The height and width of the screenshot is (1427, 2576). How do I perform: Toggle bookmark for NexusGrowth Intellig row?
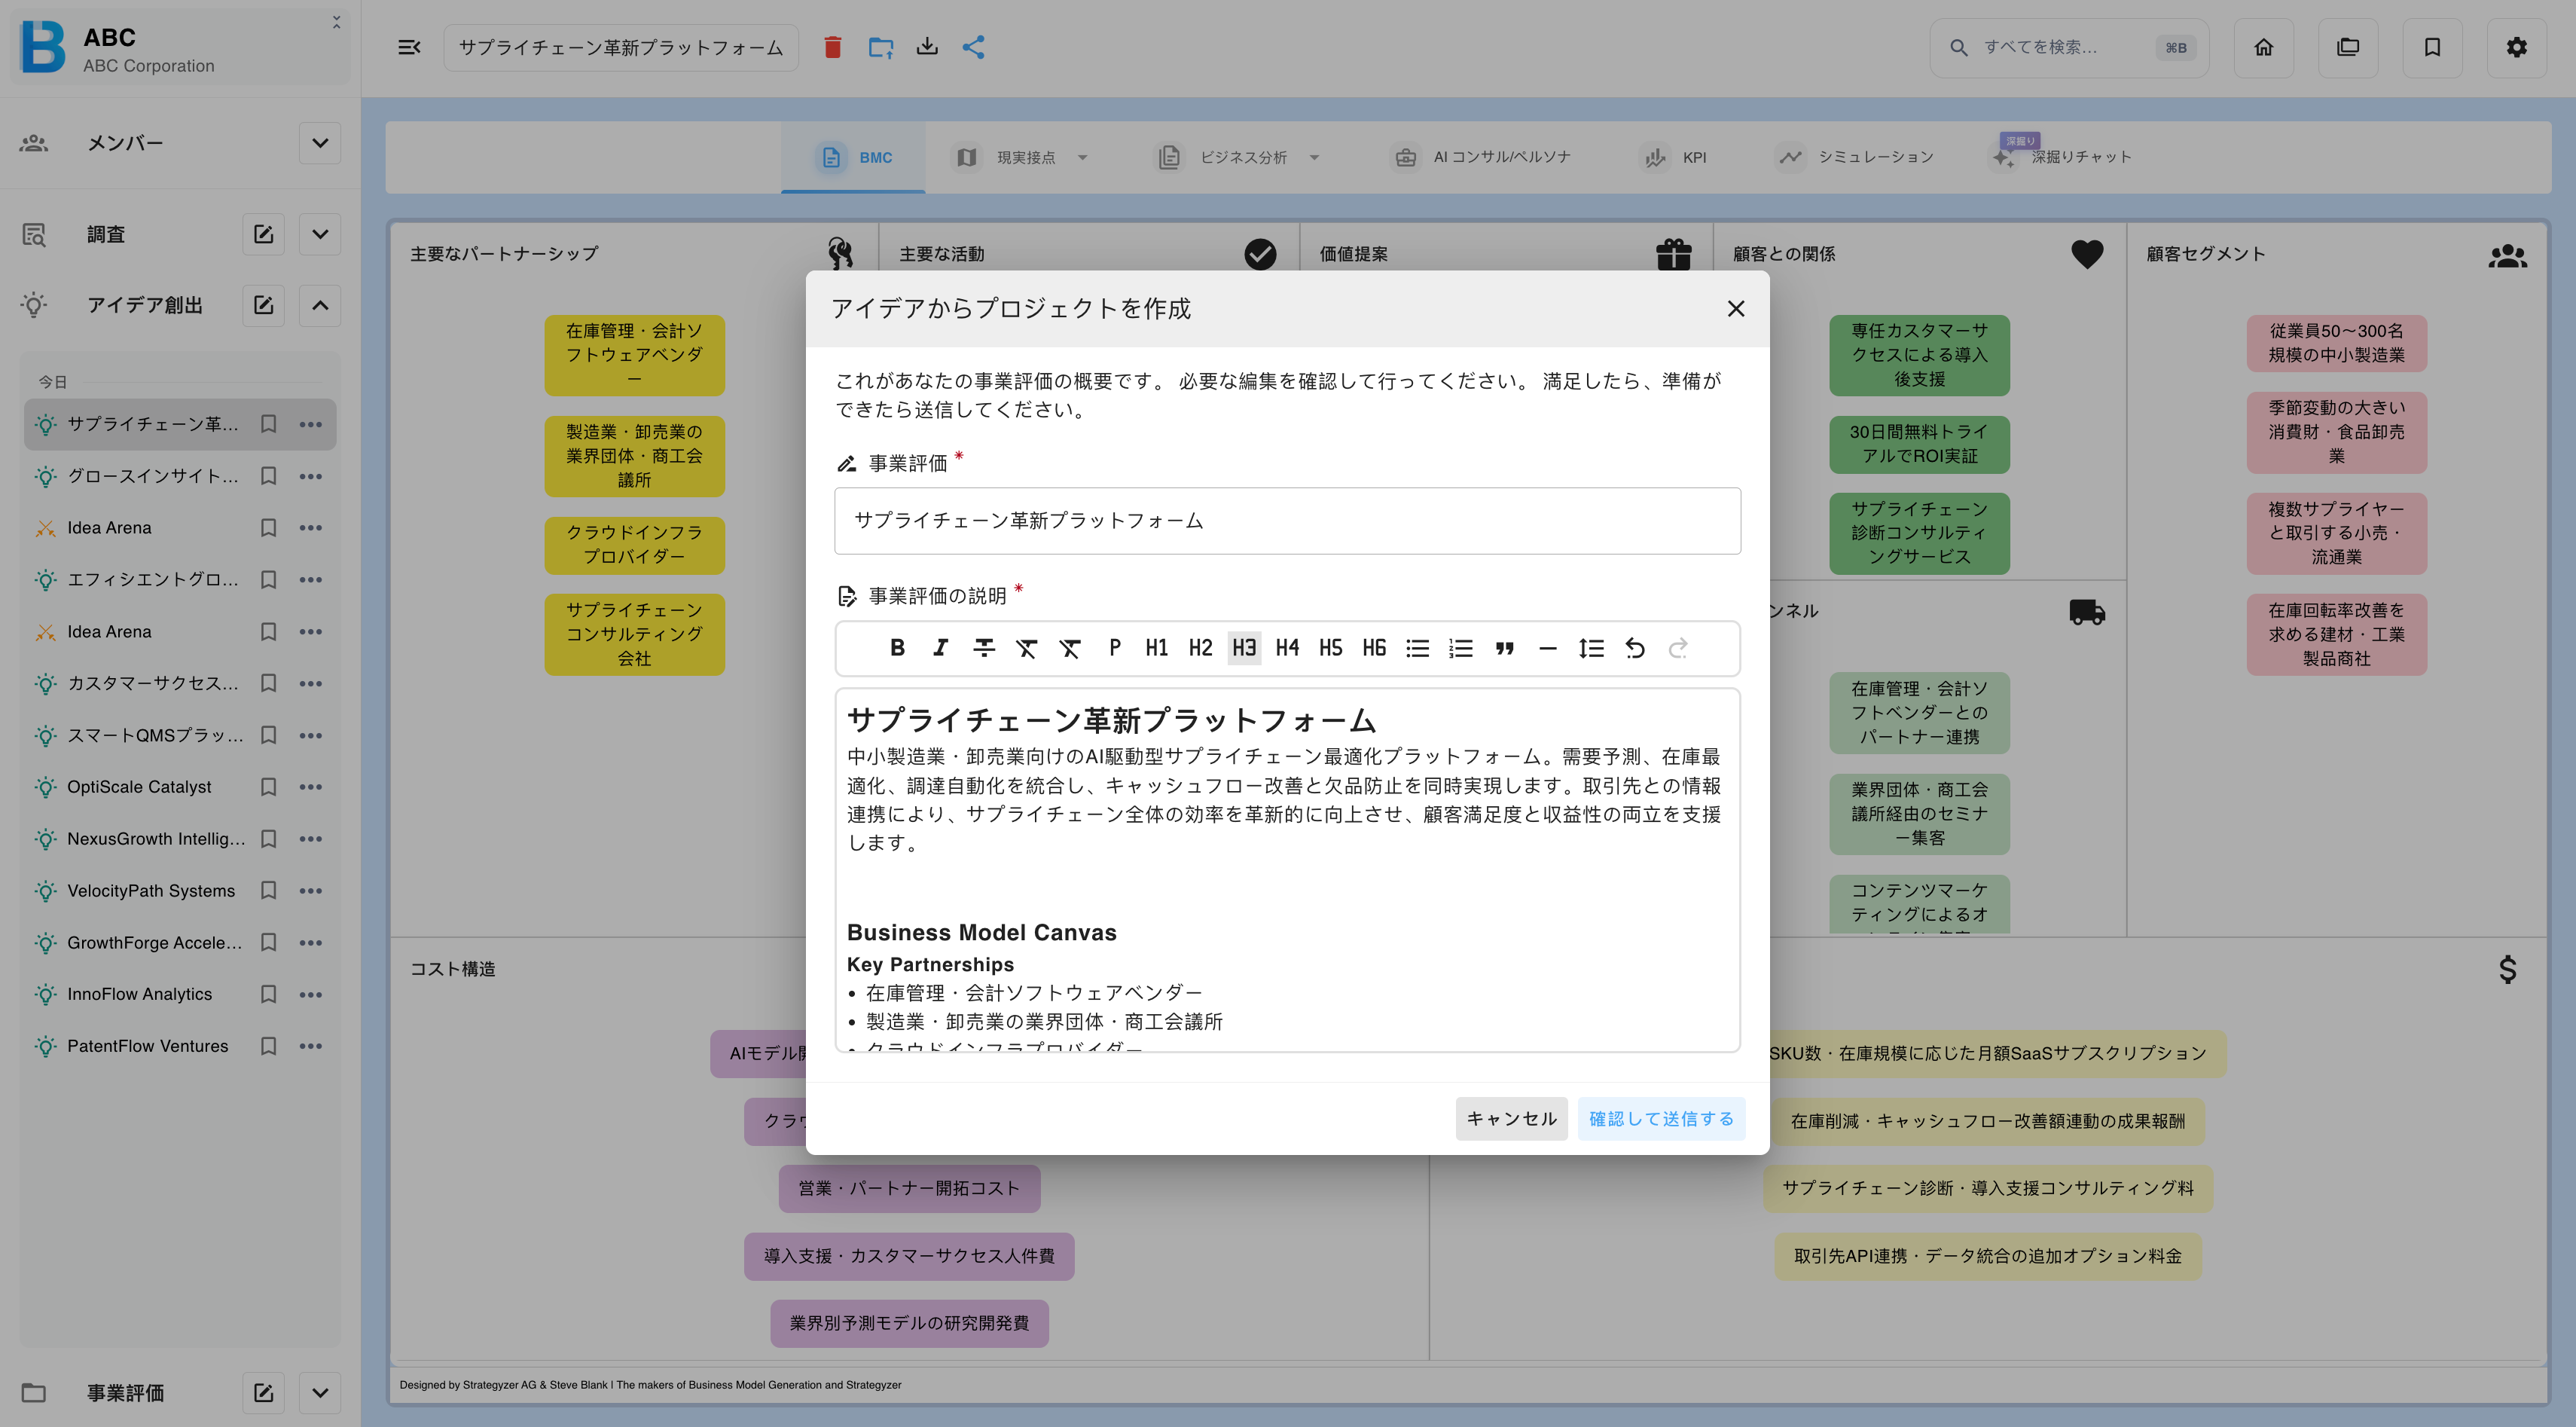click(x=268, y=839)
